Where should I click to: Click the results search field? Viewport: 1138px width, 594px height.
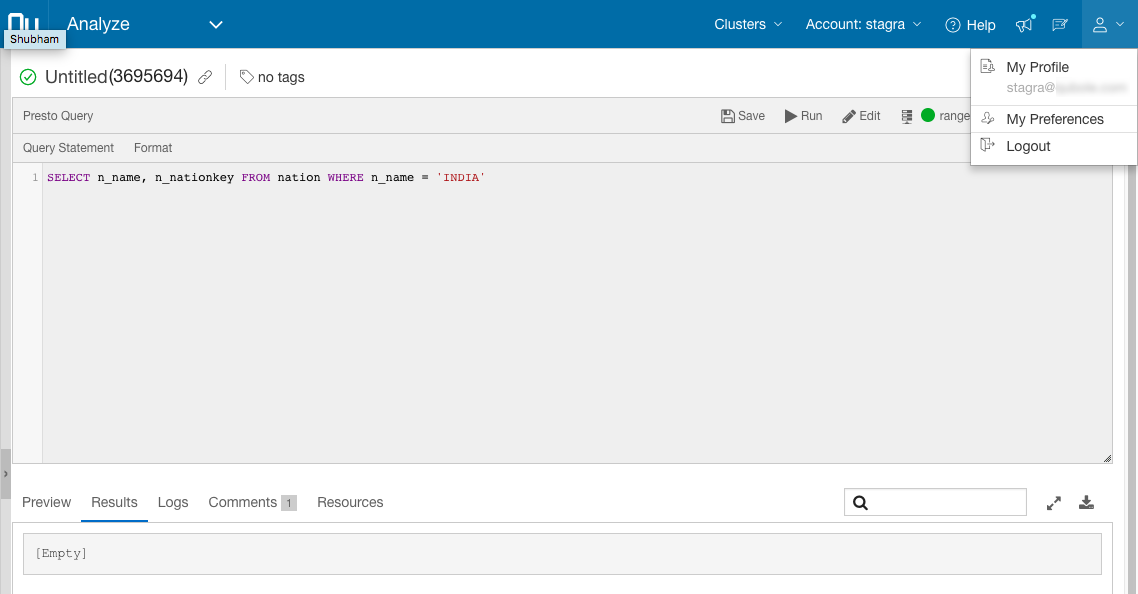tap(935, 502)
